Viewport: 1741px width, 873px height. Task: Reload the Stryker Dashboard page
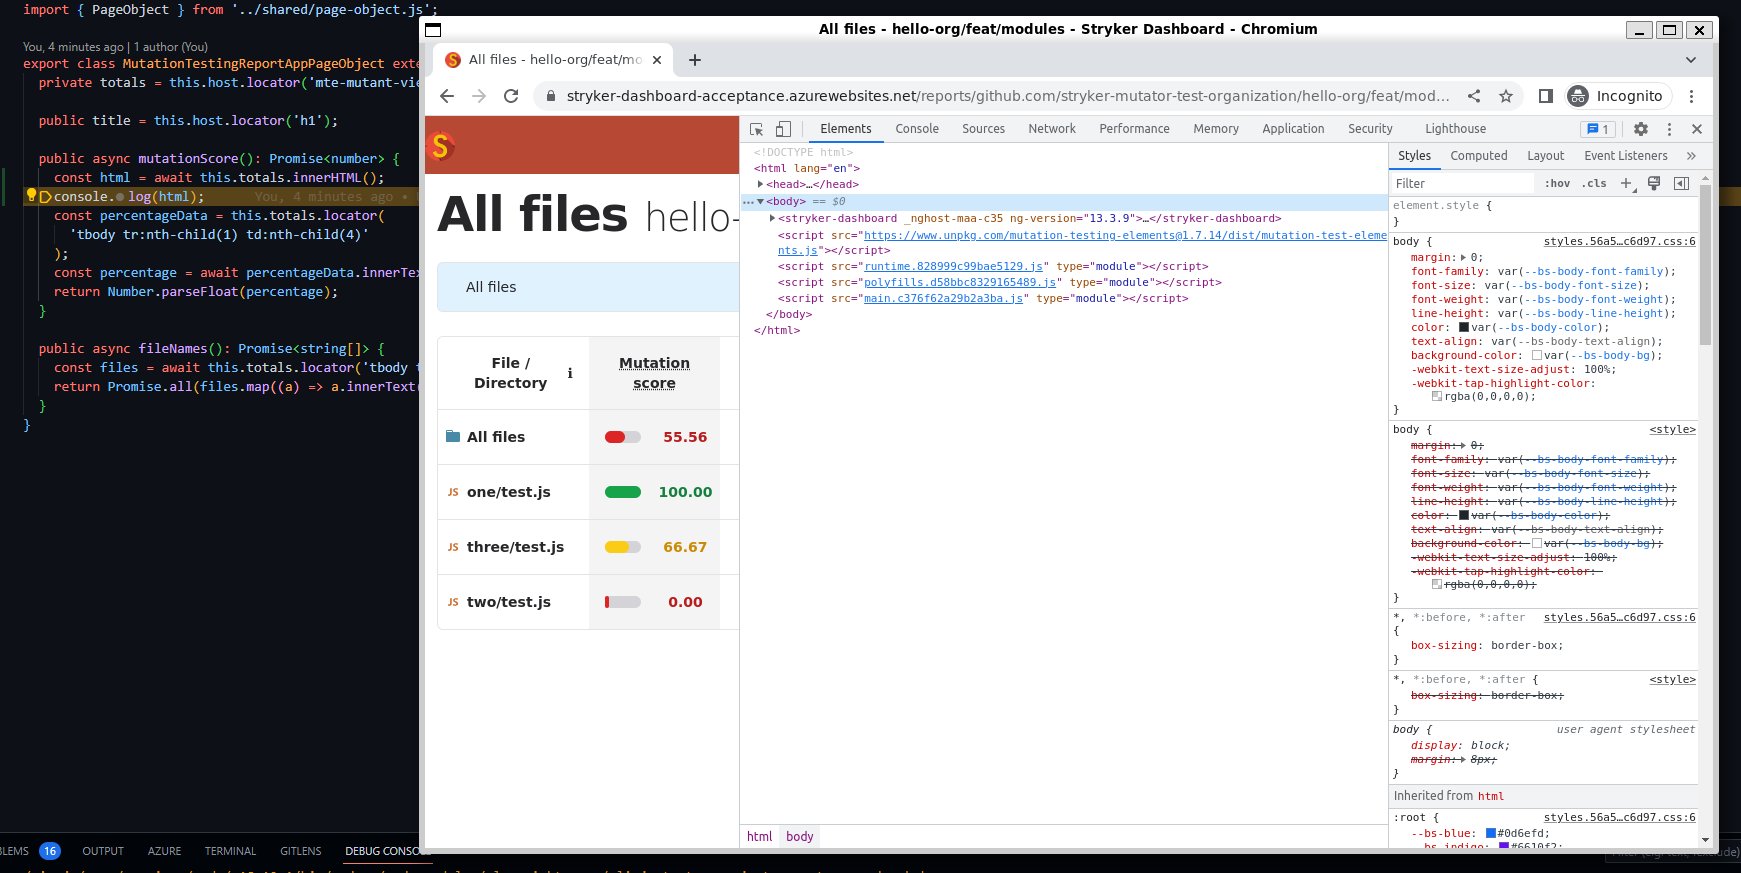pos(511,96)
